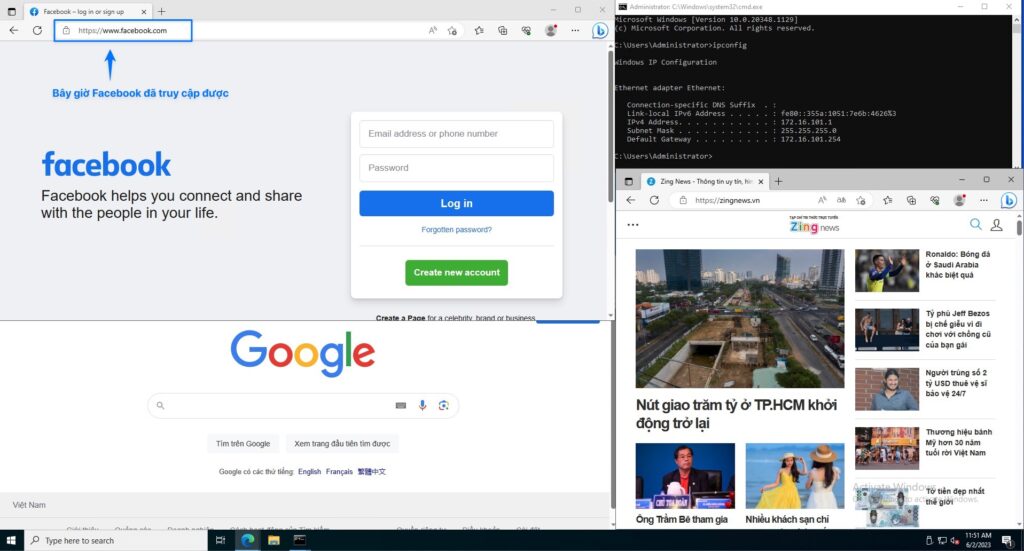Open tab actions menu in Facebook window

tap(11, 11)
